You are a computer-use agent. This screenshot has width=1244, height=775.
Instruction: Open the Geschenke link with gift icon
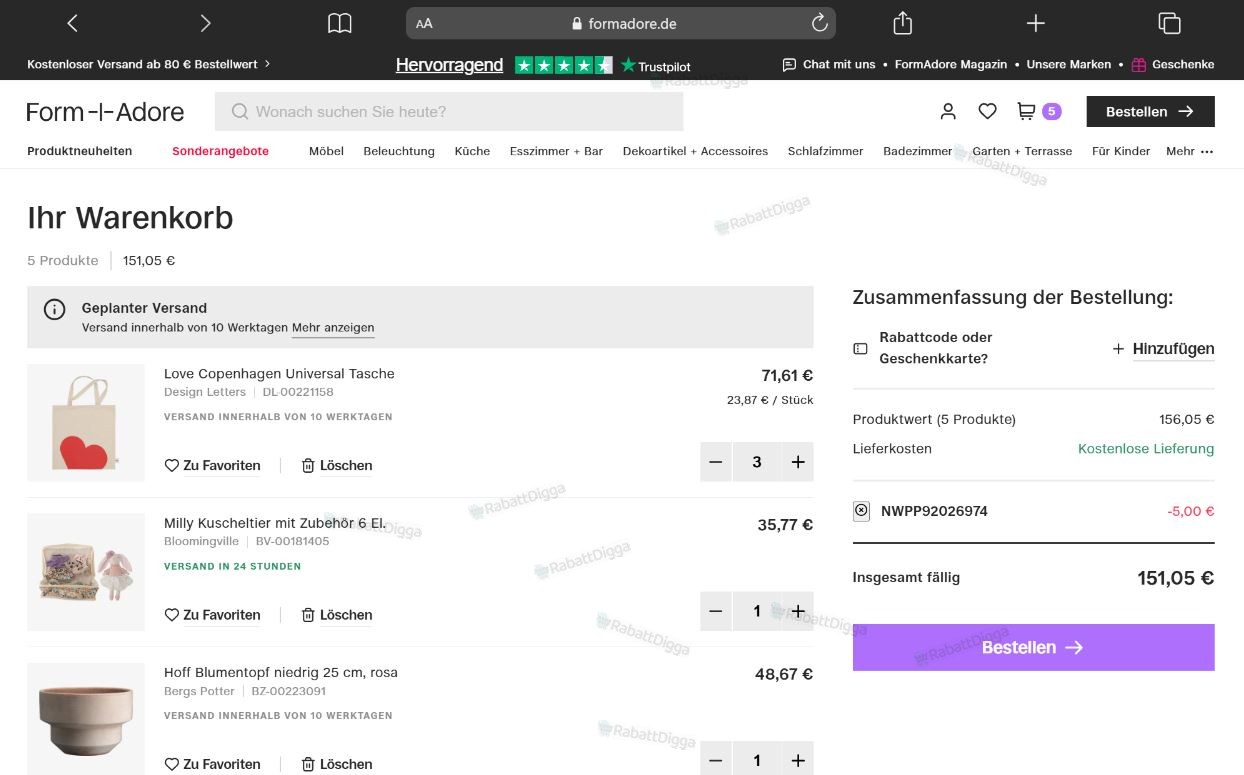tap(1173, 64)
